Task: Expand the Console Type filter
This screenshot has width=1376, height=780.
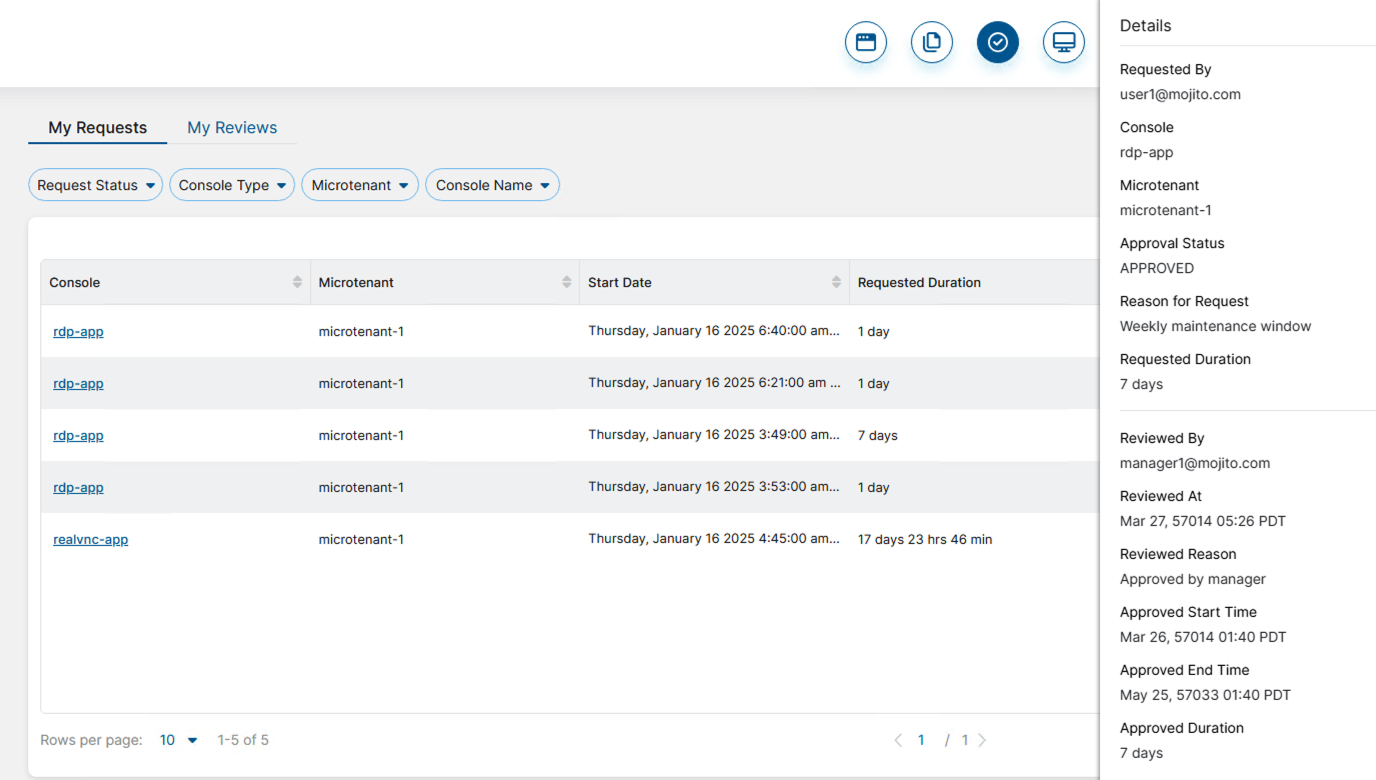Action: point(232,185)
